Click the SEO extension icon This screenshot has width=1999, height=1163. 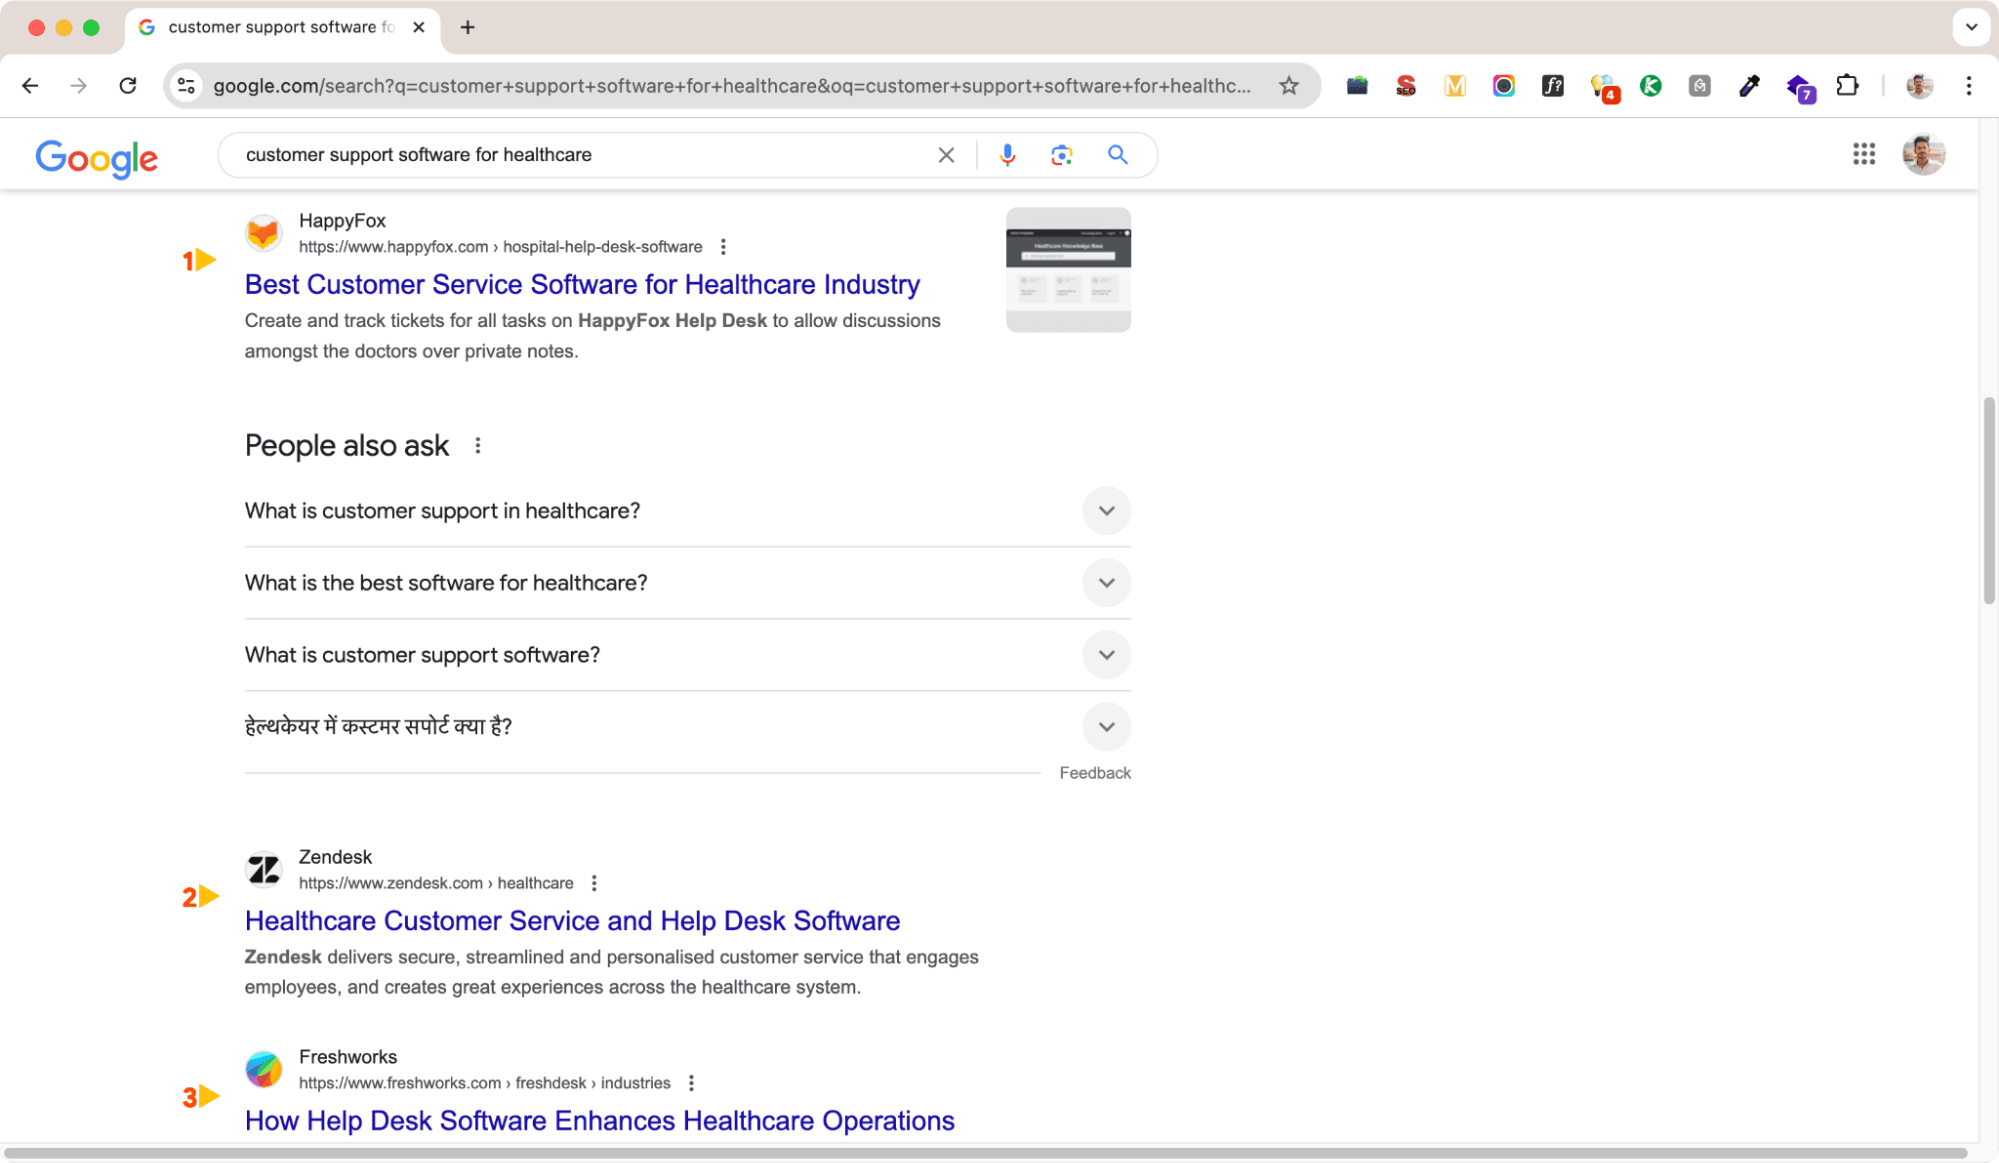pyautogui.click(x=1406, y=86)
